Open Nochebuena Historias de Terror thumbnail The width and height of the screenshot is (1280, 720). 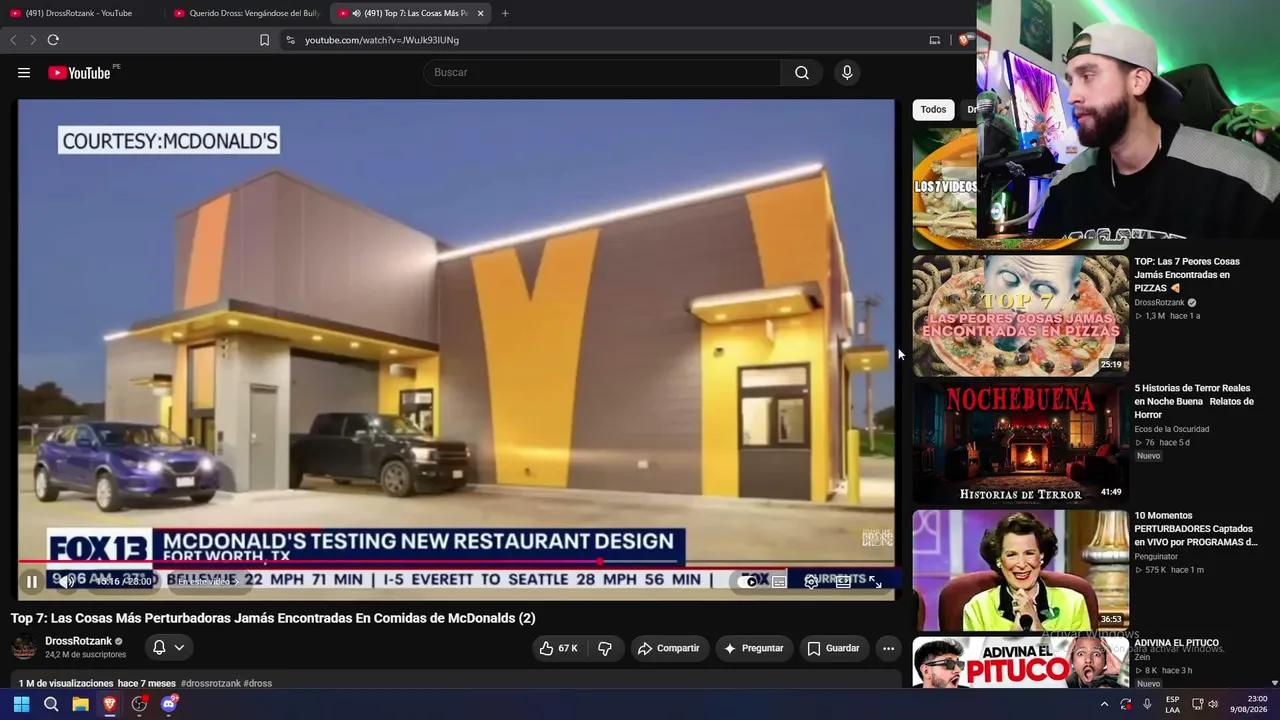point(1020,443)
